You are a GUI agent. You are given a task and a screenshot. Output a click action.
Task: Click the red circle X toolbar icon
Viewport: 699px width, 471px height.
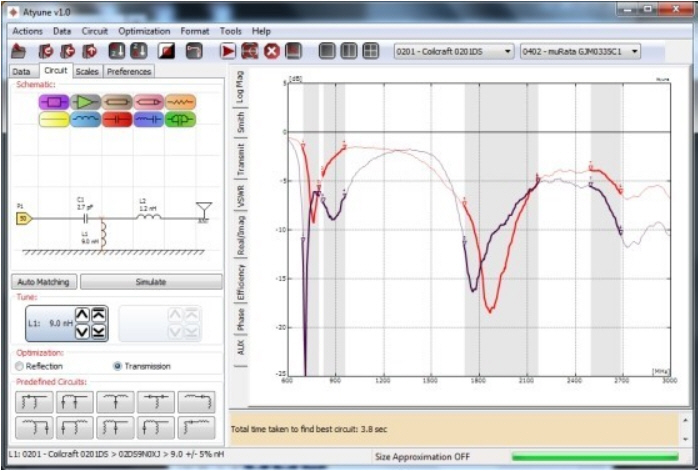[271, 51]
